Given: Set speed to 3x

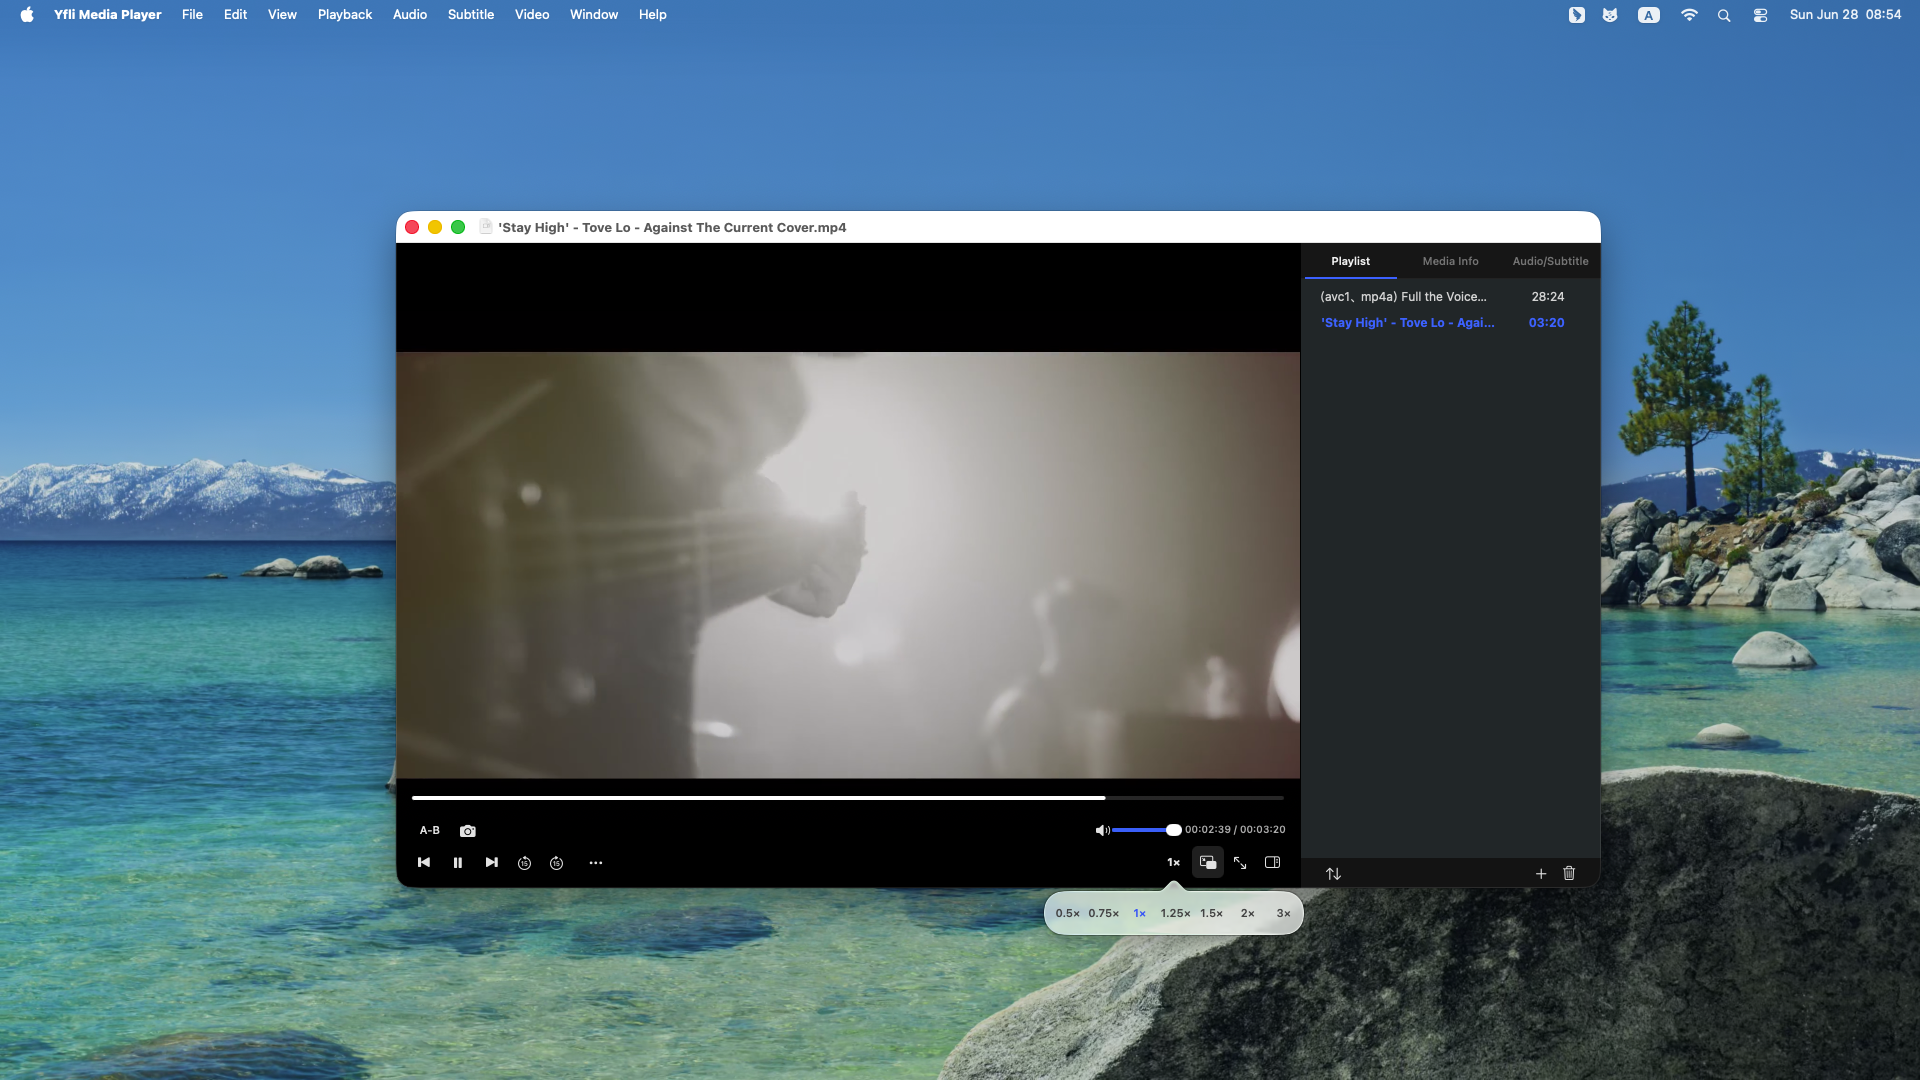Looking at the screenshot, I should tap(1283, 913).
